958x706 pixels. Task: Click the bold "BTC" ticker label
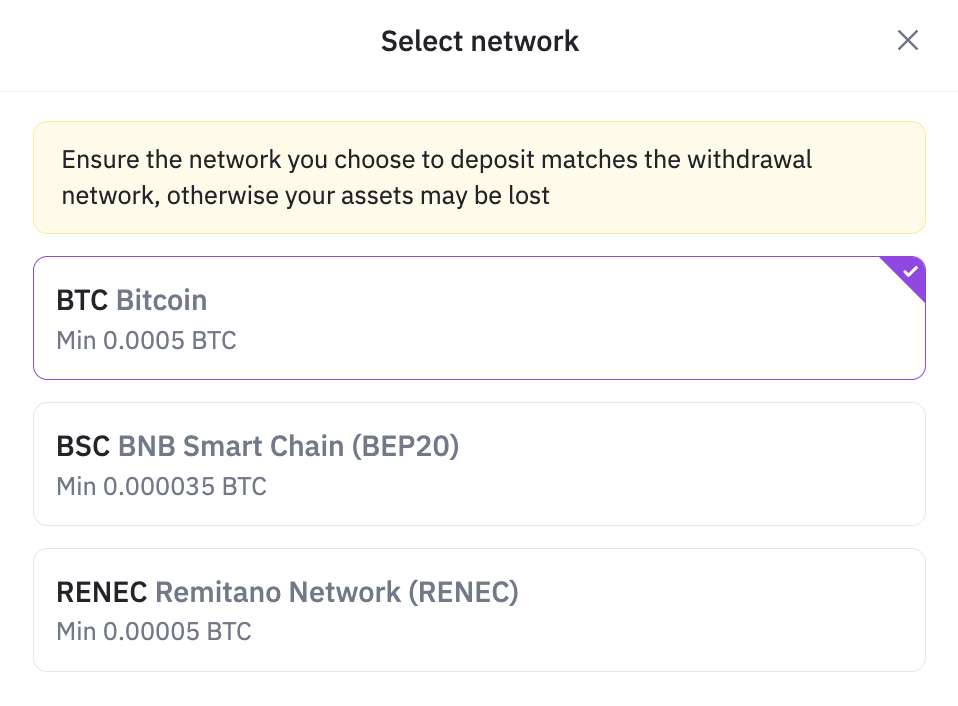click(x=83, y=300)
